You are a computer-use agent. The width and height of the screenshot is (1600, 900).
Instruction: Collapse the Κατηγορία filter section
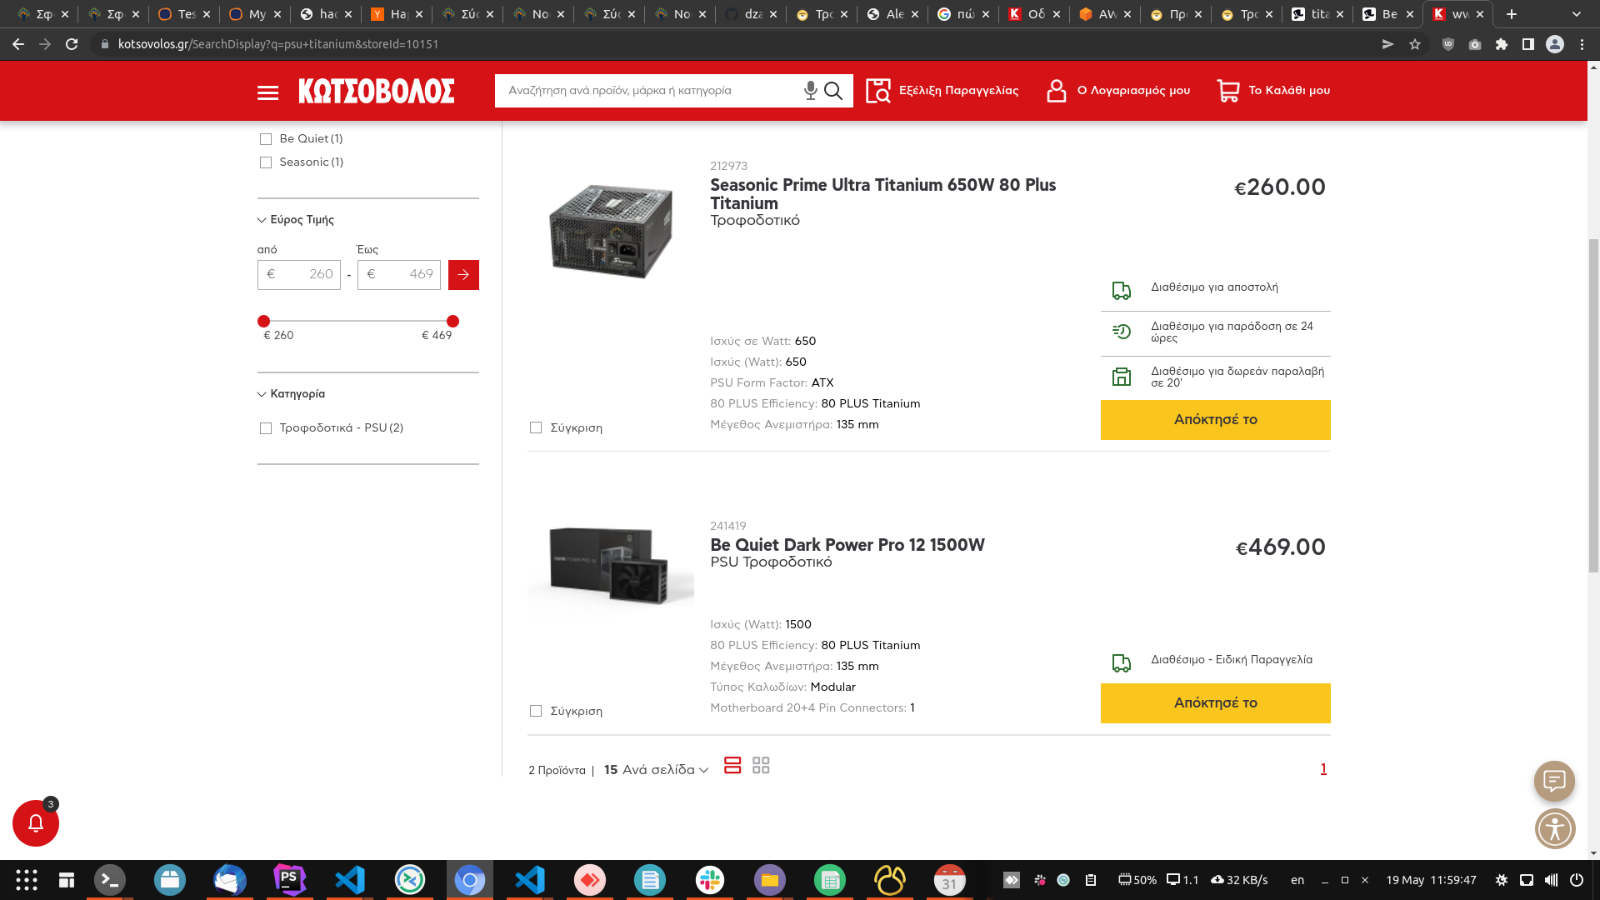click(292, 394)
